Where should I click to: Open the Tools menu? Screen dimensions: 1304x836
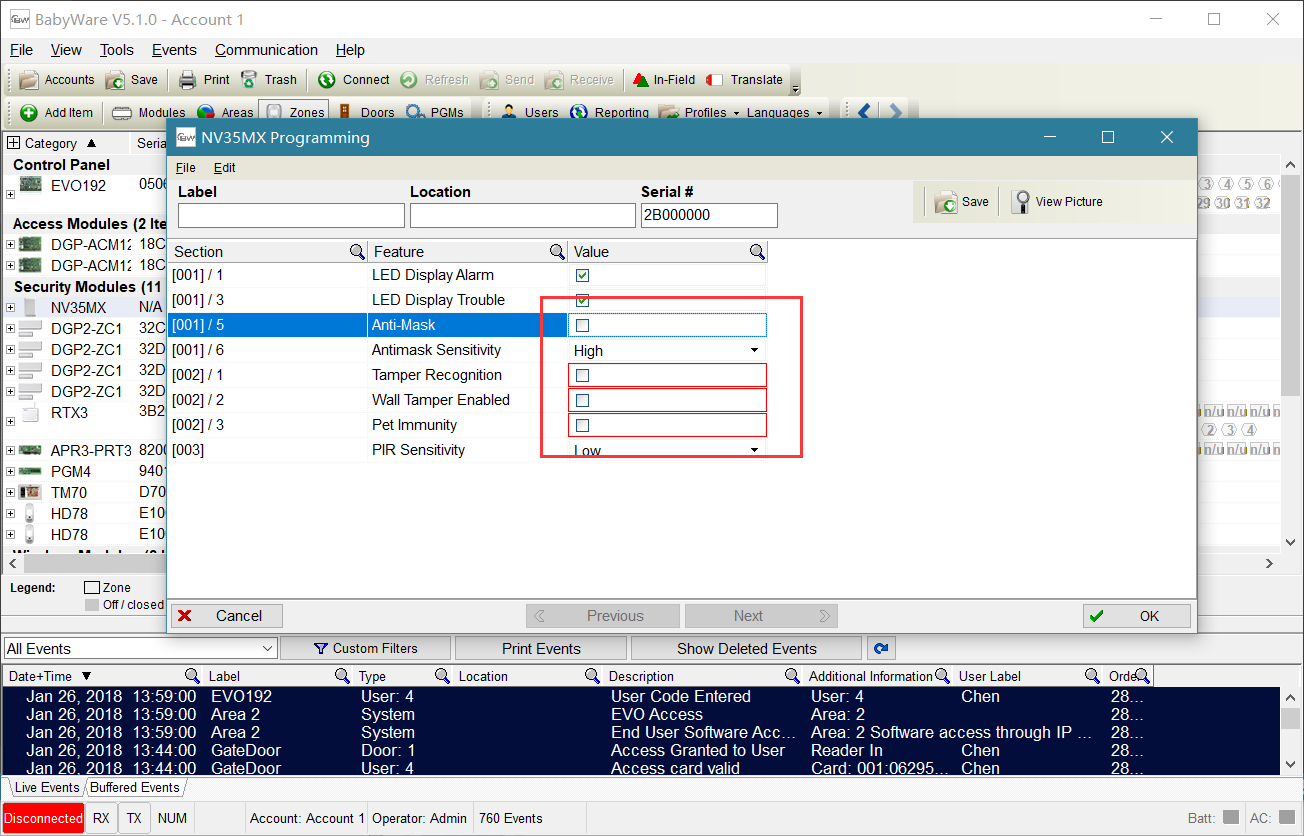[117, 50]
